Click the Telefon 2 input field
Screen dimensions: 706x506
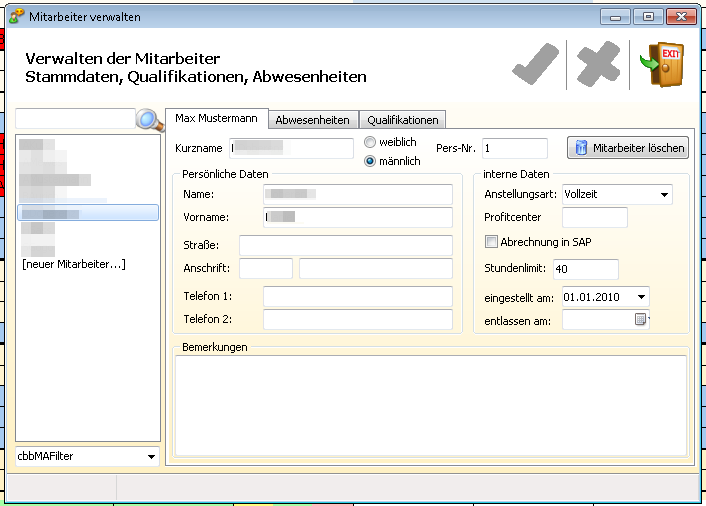tap(358, 320)
